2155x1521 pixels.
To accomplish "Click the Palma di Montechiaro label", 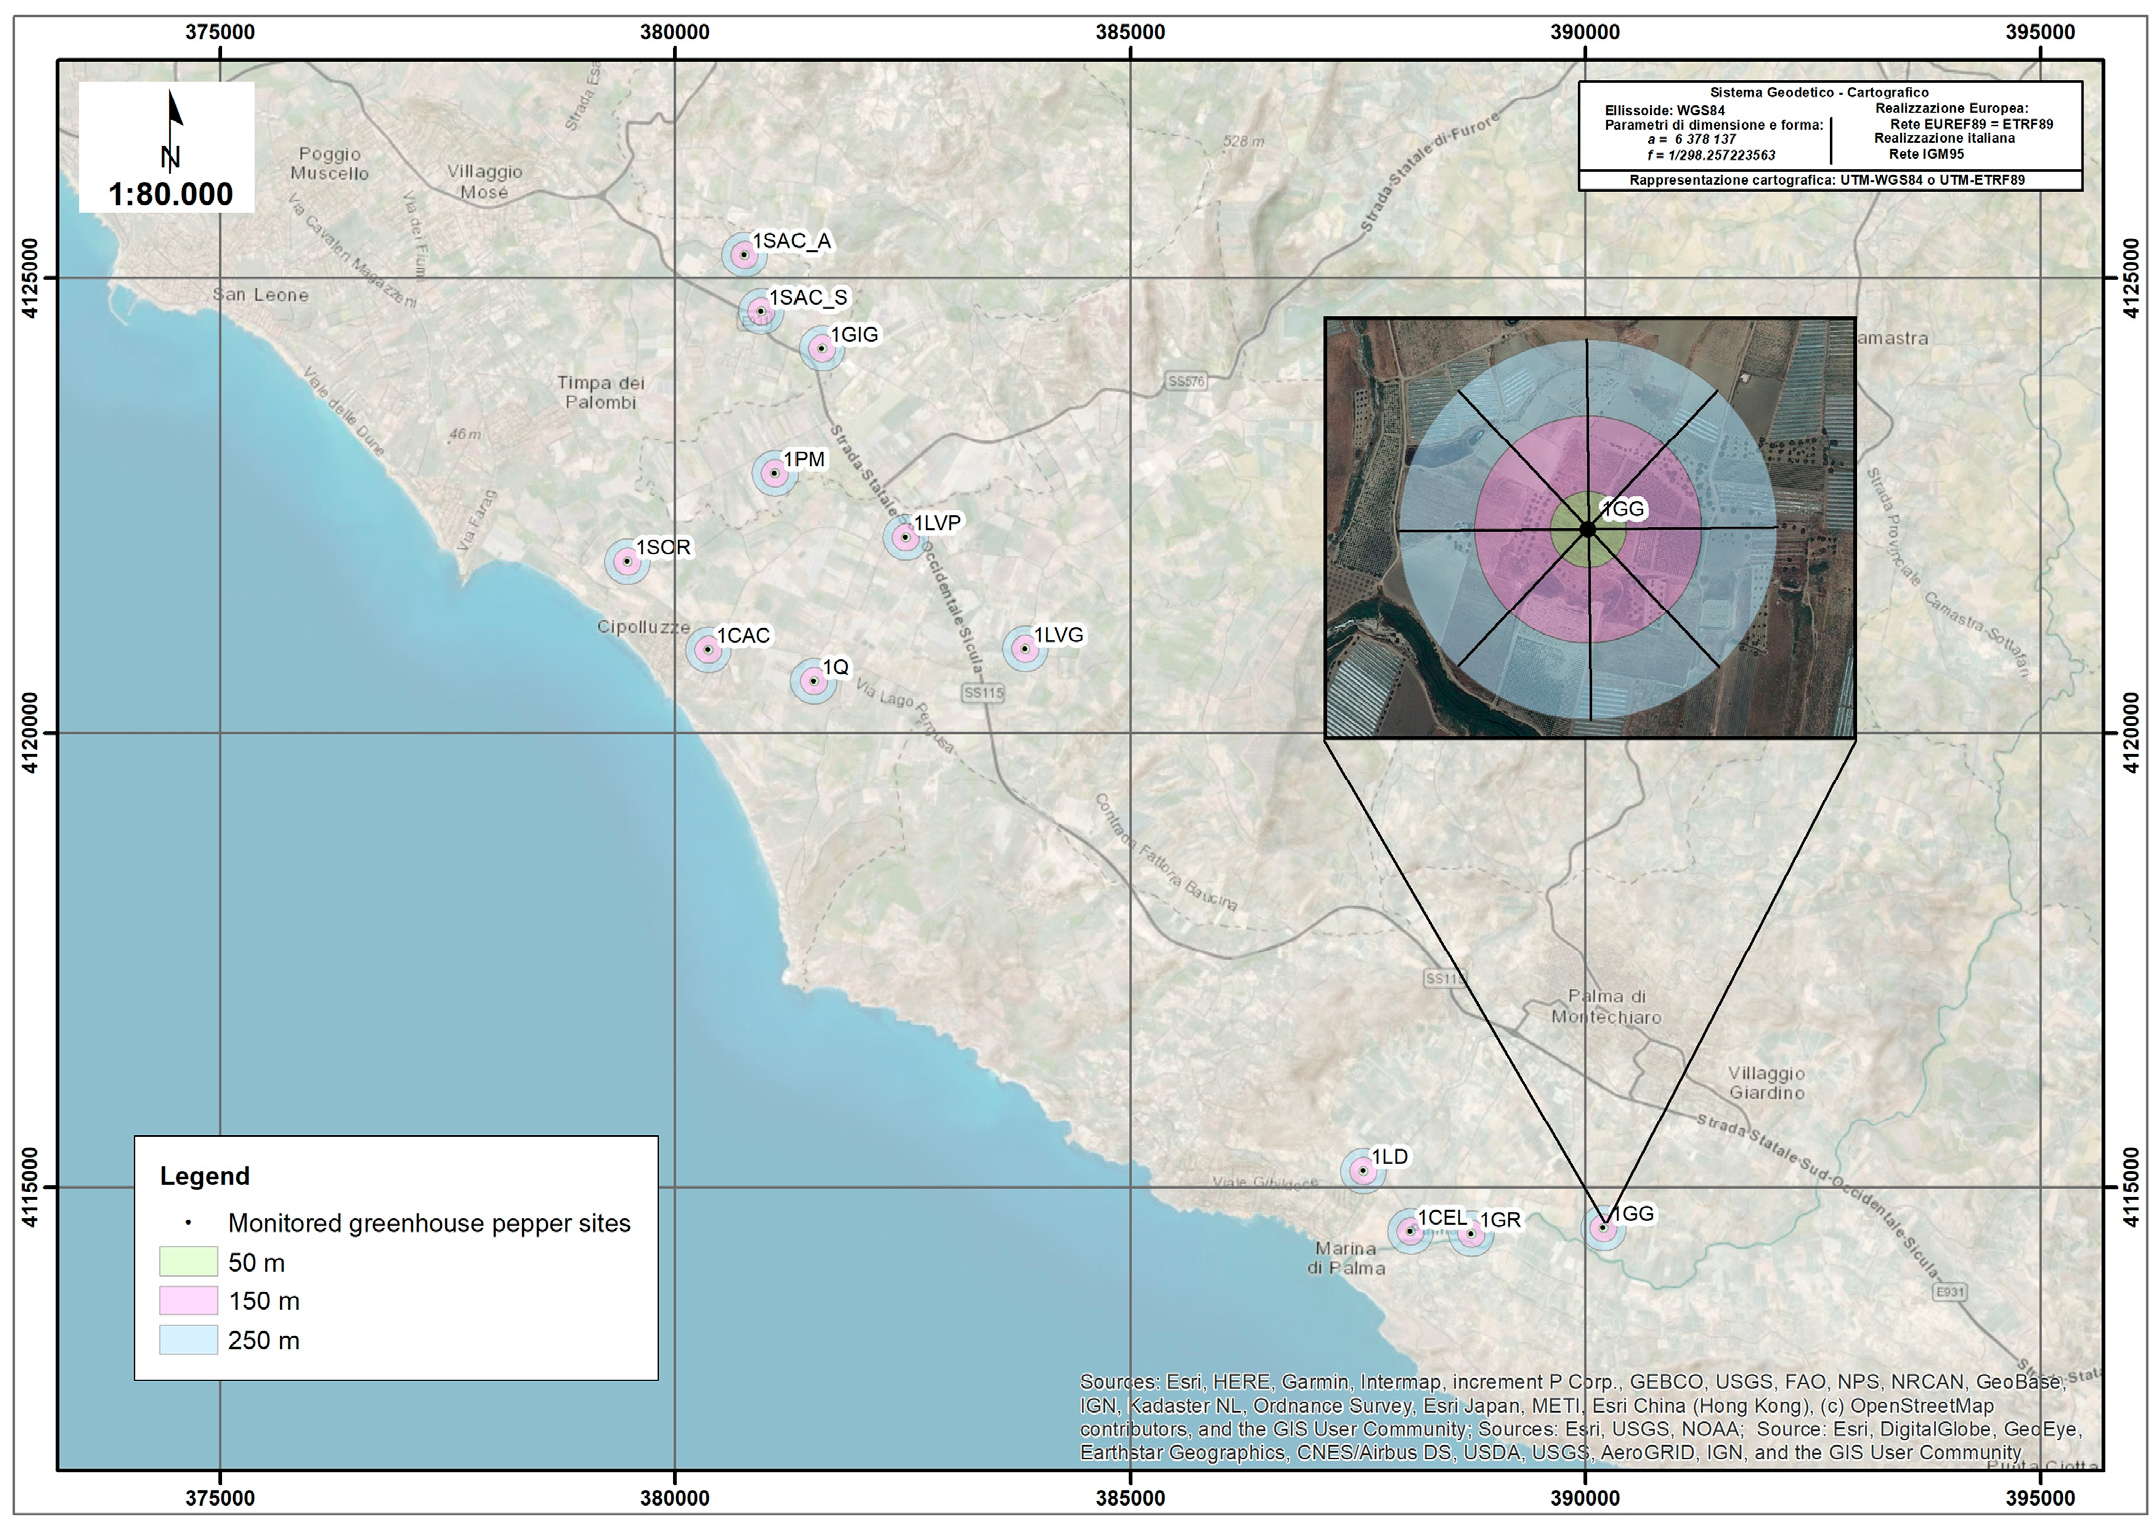I will click(x=1606, y=1006).
